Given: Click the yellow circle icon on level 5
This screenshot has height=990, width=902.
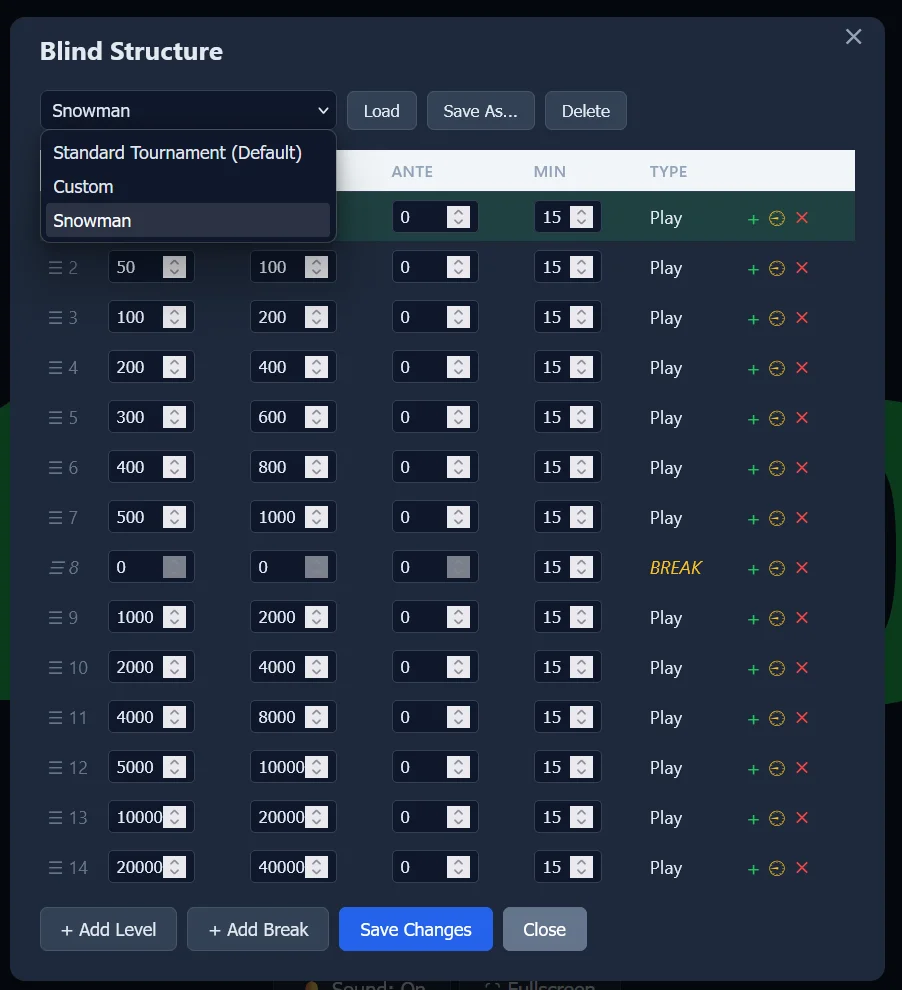Looking at the screenshot, I should pyautogui.click(x=777, y=418).
